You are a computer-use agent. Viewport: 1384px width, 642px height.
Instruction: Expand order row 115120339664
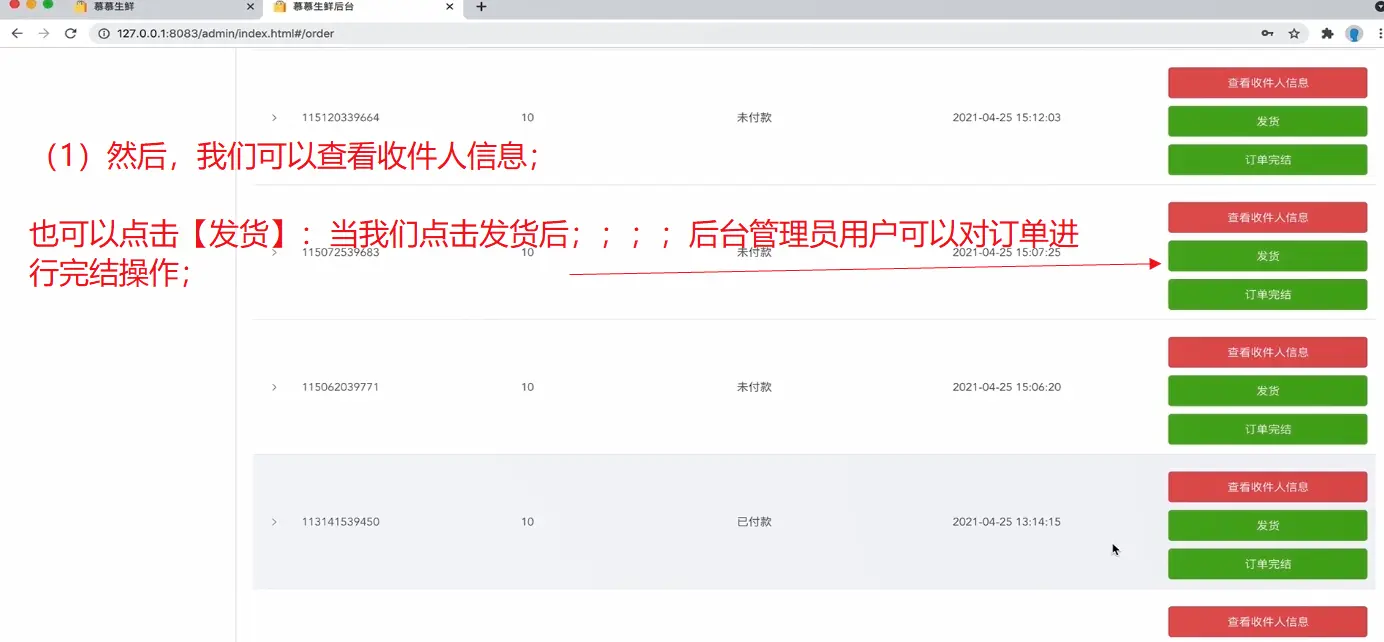click(x=274, y=118)
